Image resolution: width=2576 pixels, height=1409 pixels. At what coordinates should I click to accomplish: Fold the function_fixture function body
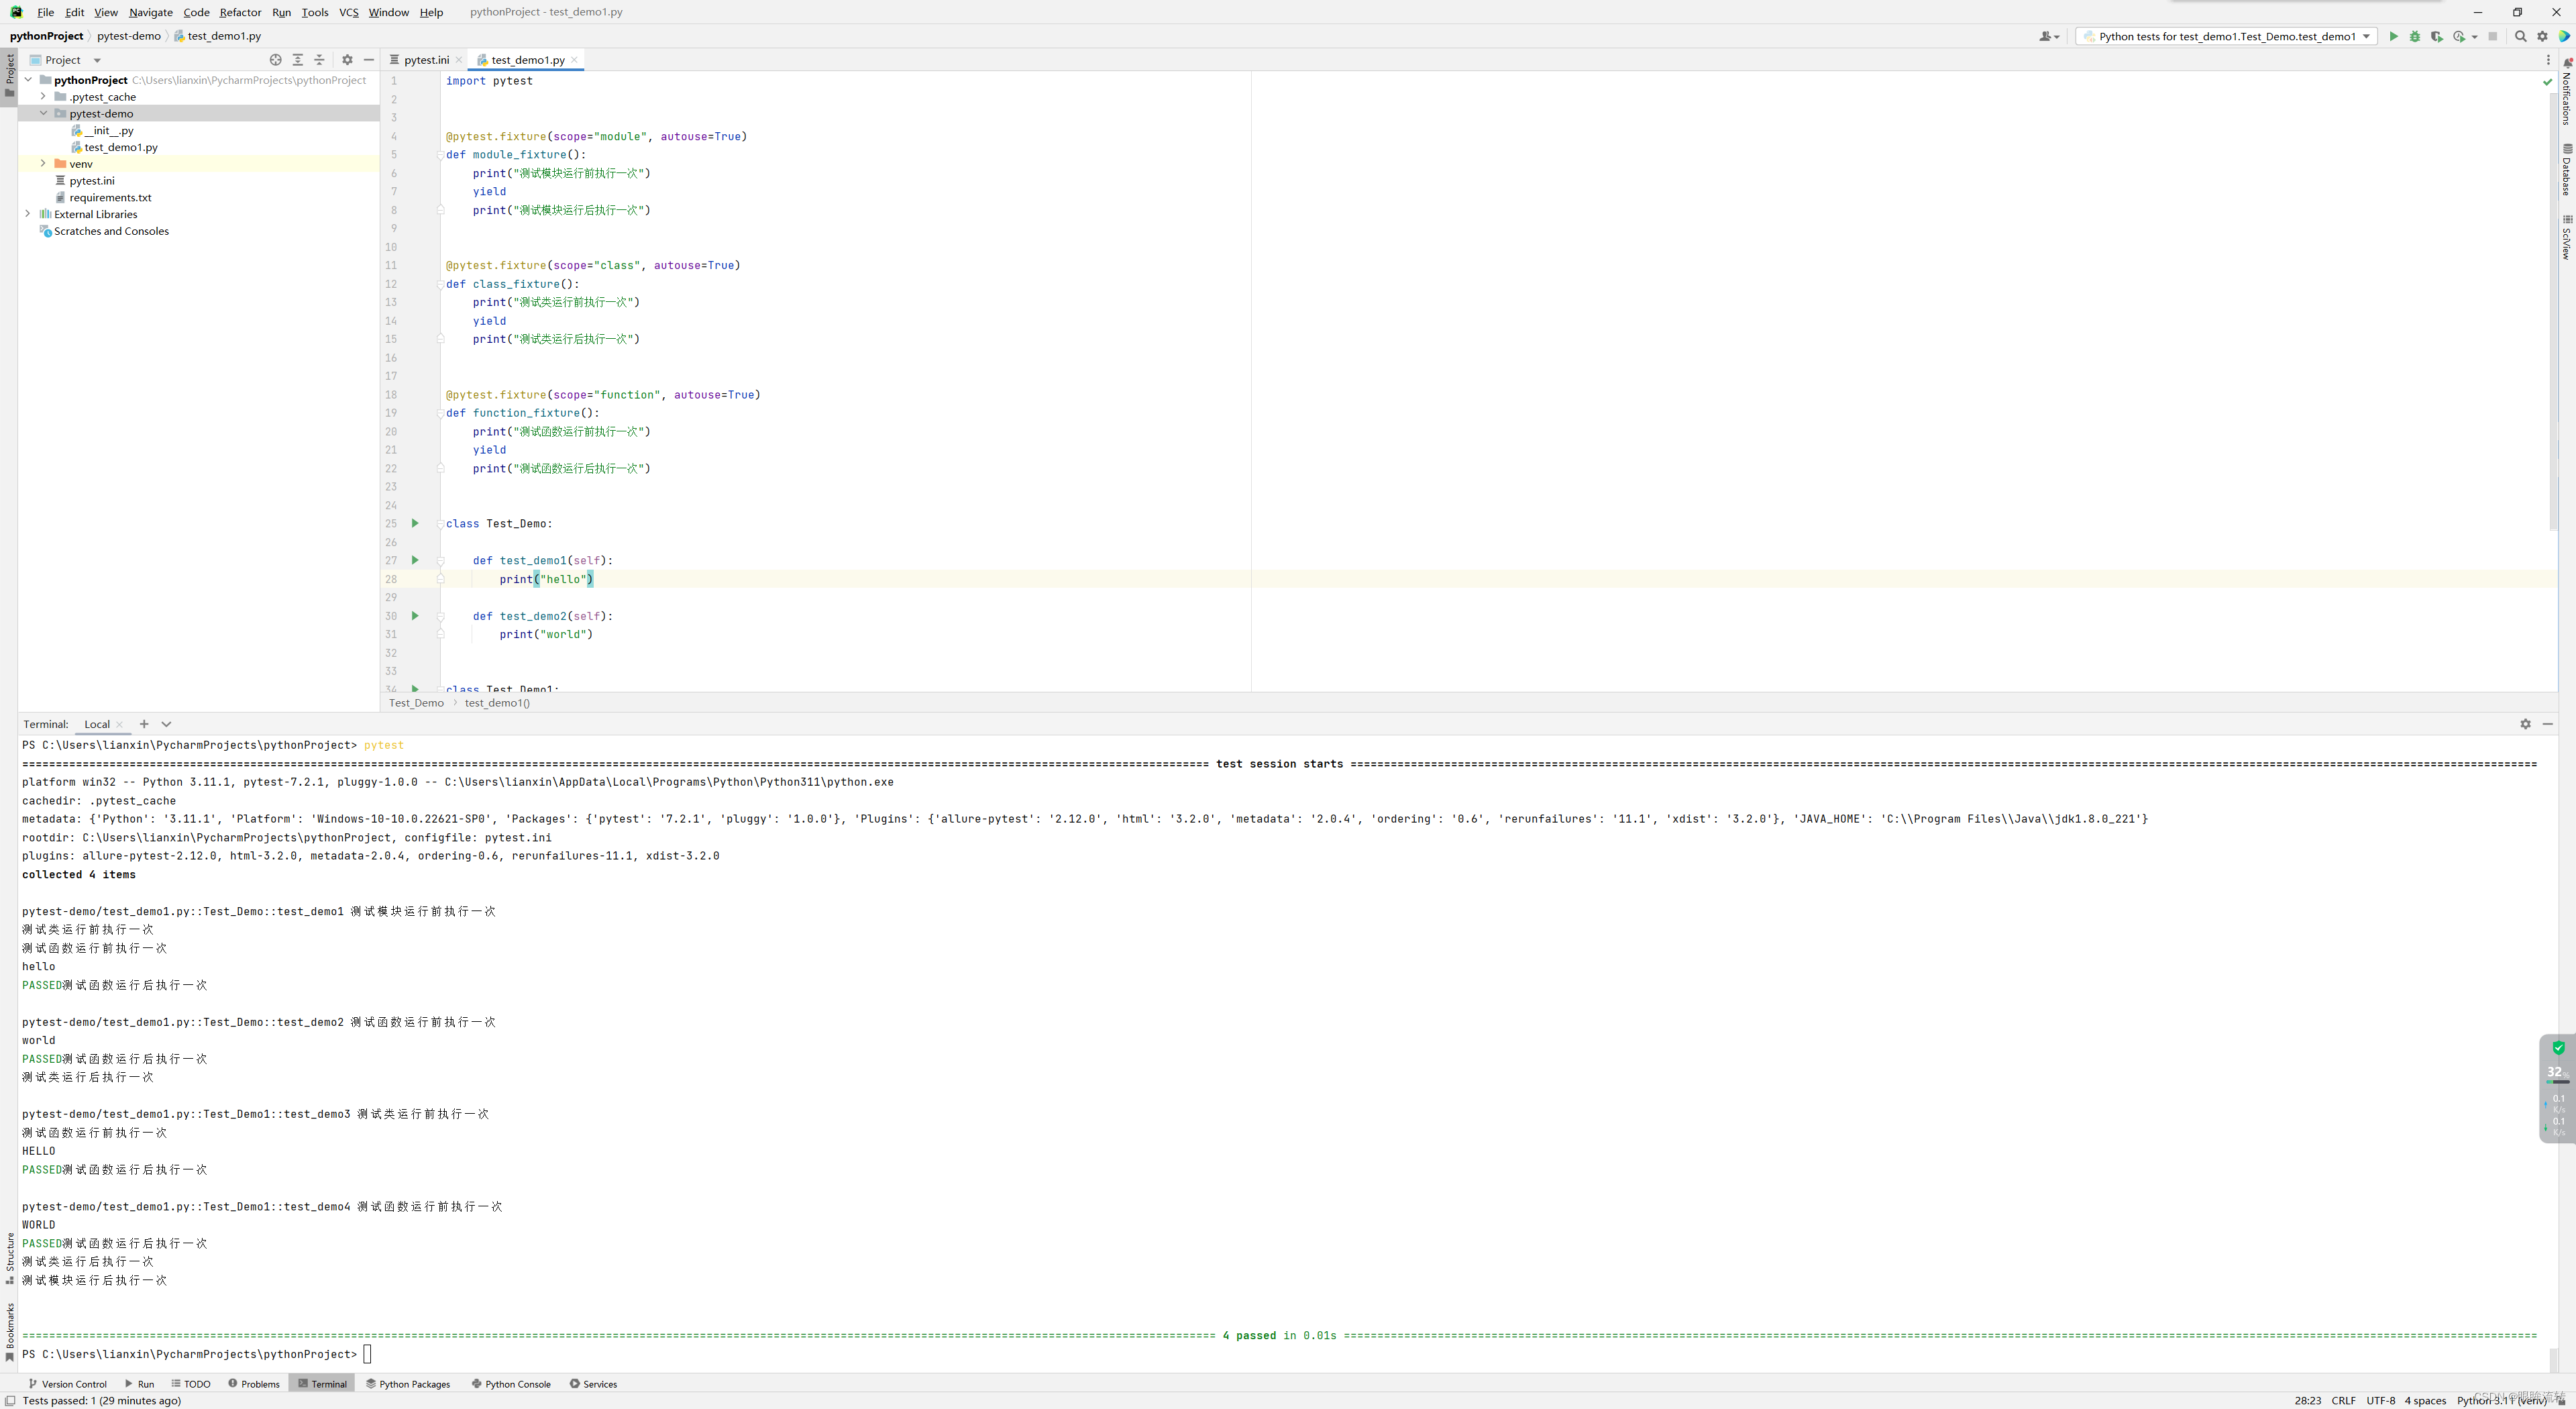[x=440, y=413]
